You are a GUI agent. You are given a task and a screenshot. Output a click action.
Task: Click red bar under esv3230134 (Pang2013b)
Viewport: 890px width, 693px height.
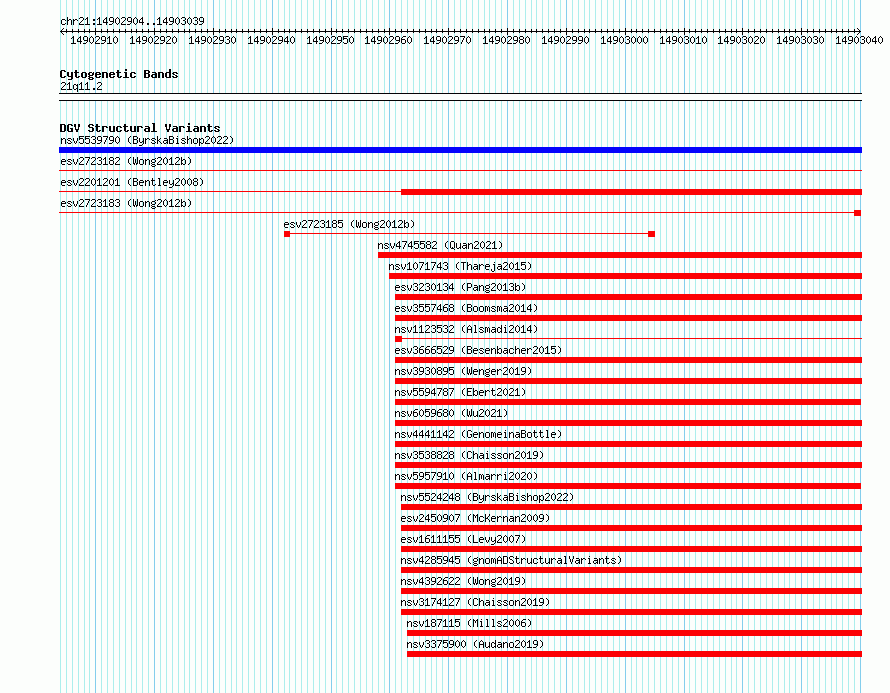(x=628, y=297)
